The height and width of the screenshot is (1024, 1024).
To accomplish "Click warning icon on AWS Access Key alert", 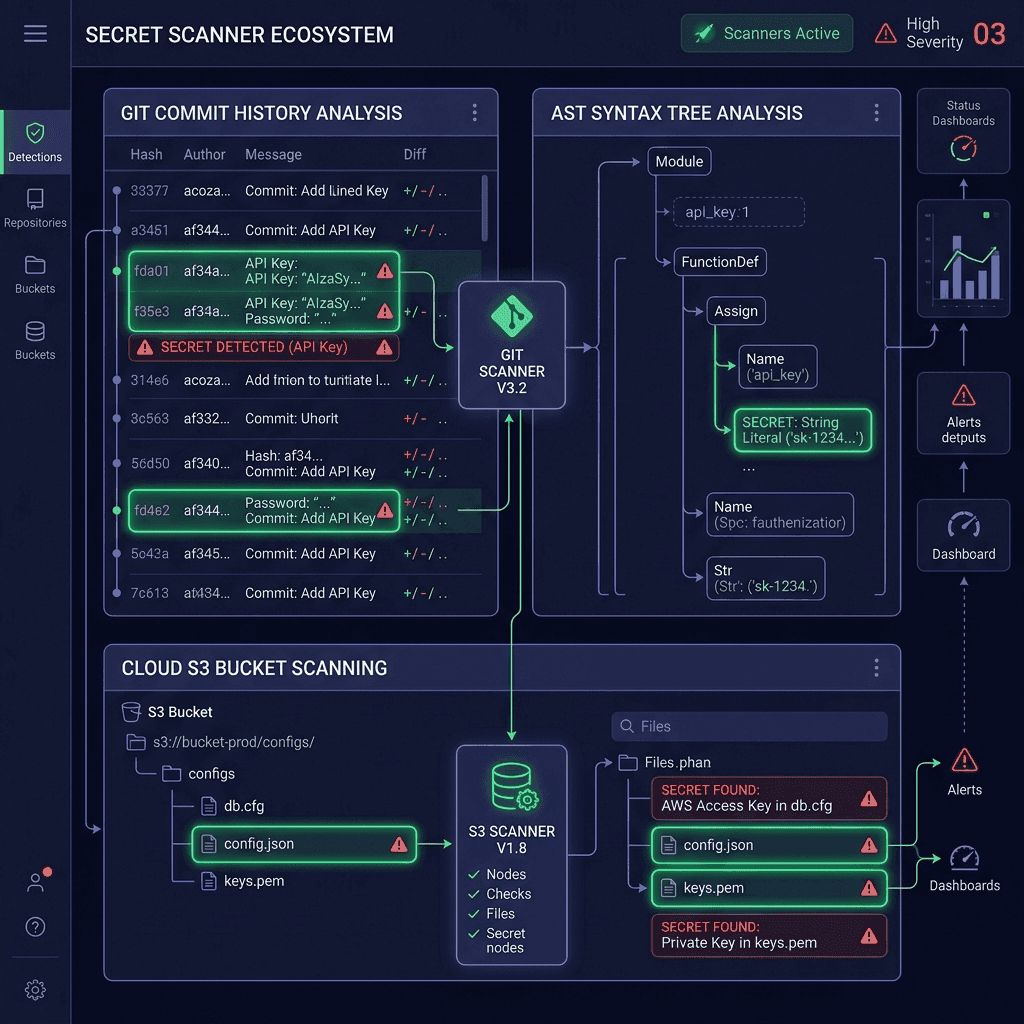I will coord(869,799).
